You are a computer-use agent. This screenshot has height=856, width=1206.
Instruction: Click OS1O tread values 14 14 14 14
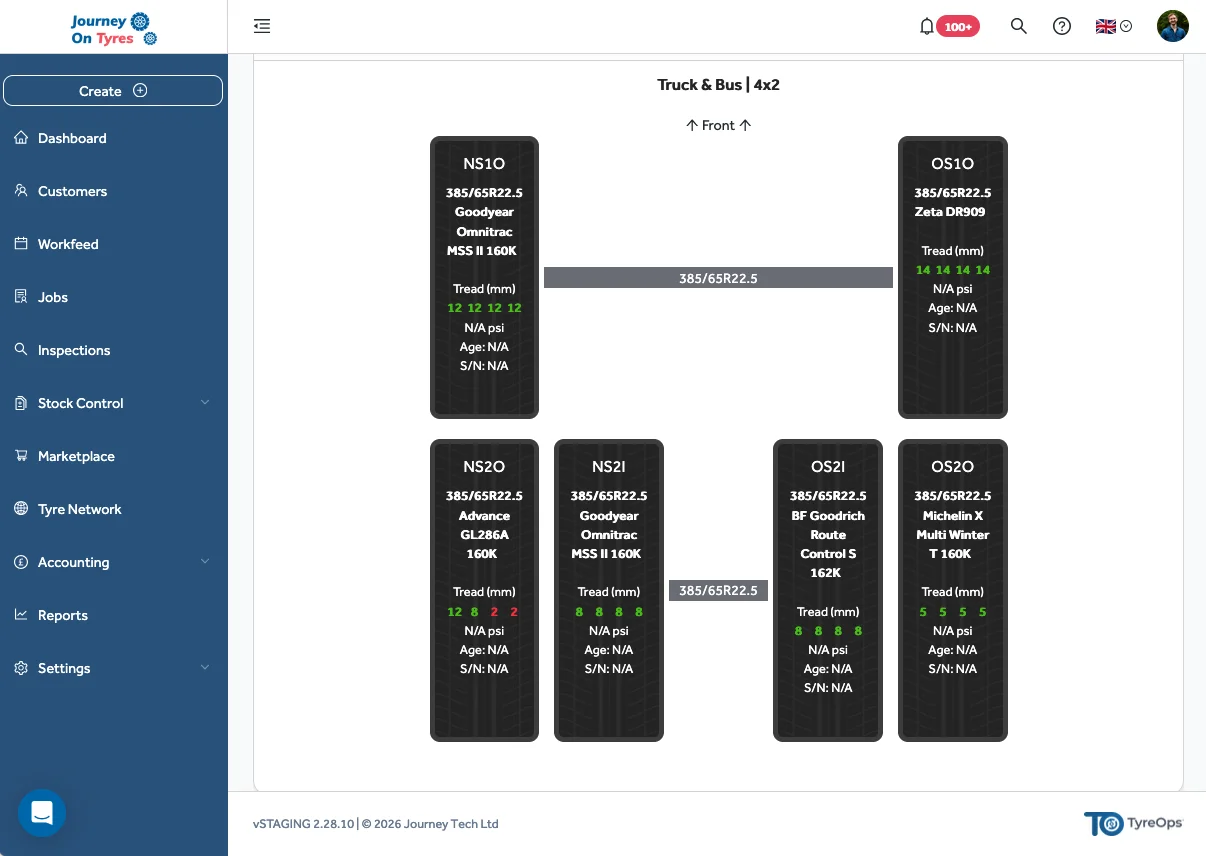point(953,270)
